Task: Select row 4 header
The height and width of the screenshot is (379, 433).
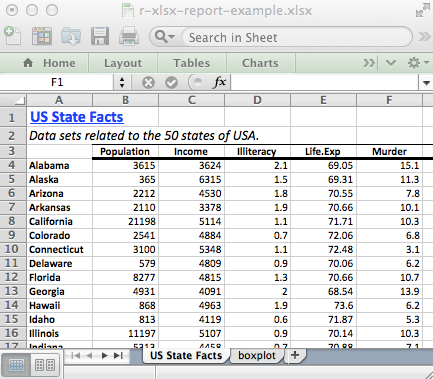Action: pyautogui.click(x=13, y=165)
